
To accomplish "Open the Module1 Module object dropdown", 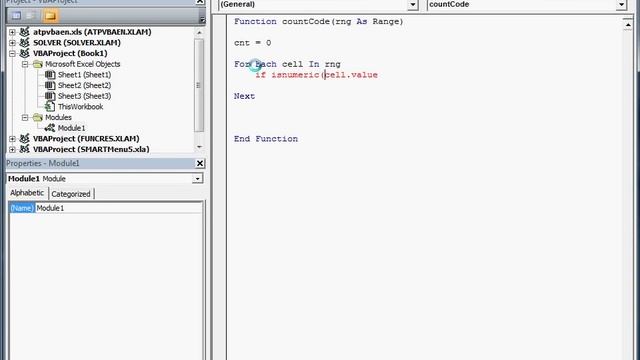I will (x=198, y=179).
